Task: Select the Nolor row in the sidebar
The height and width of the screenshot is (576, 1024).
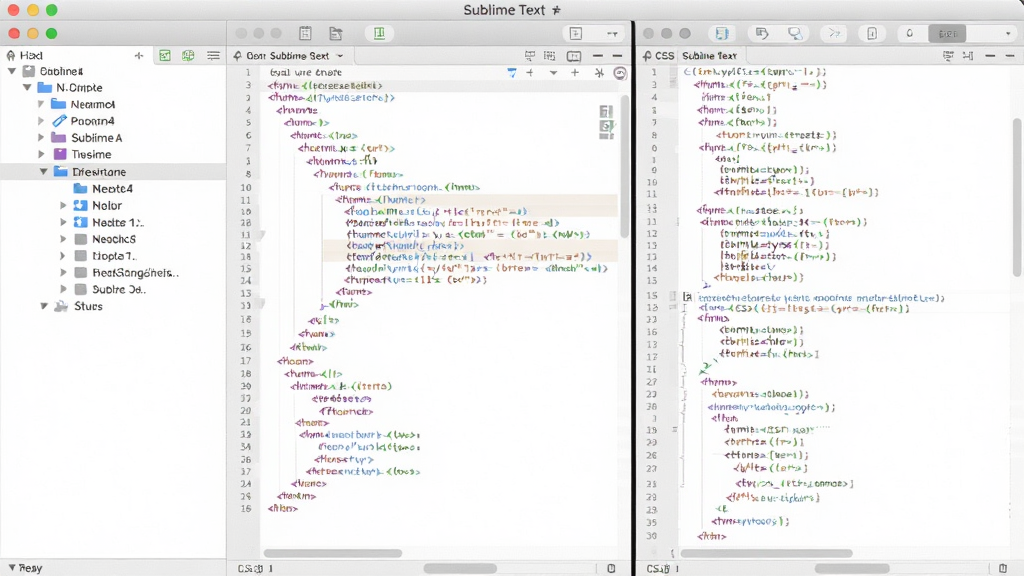Action: pyautogui.click(x=113, y=205)
